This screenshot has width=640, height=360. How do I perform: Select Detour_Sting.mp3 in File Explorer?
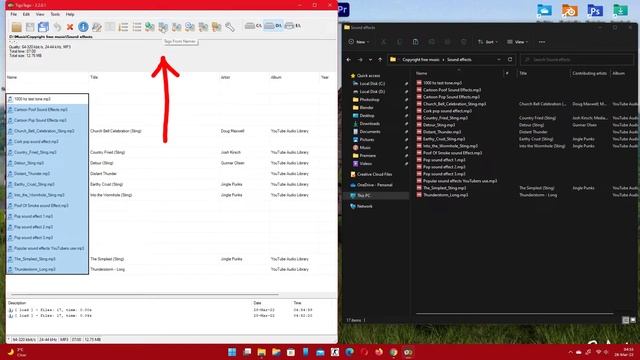(439, 125)
